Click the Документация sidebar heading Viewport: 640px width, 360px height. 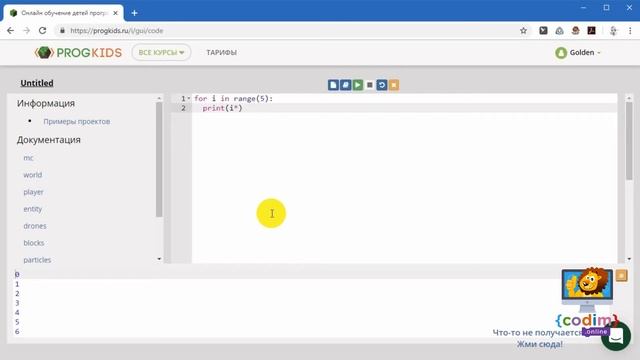[49, 140]
